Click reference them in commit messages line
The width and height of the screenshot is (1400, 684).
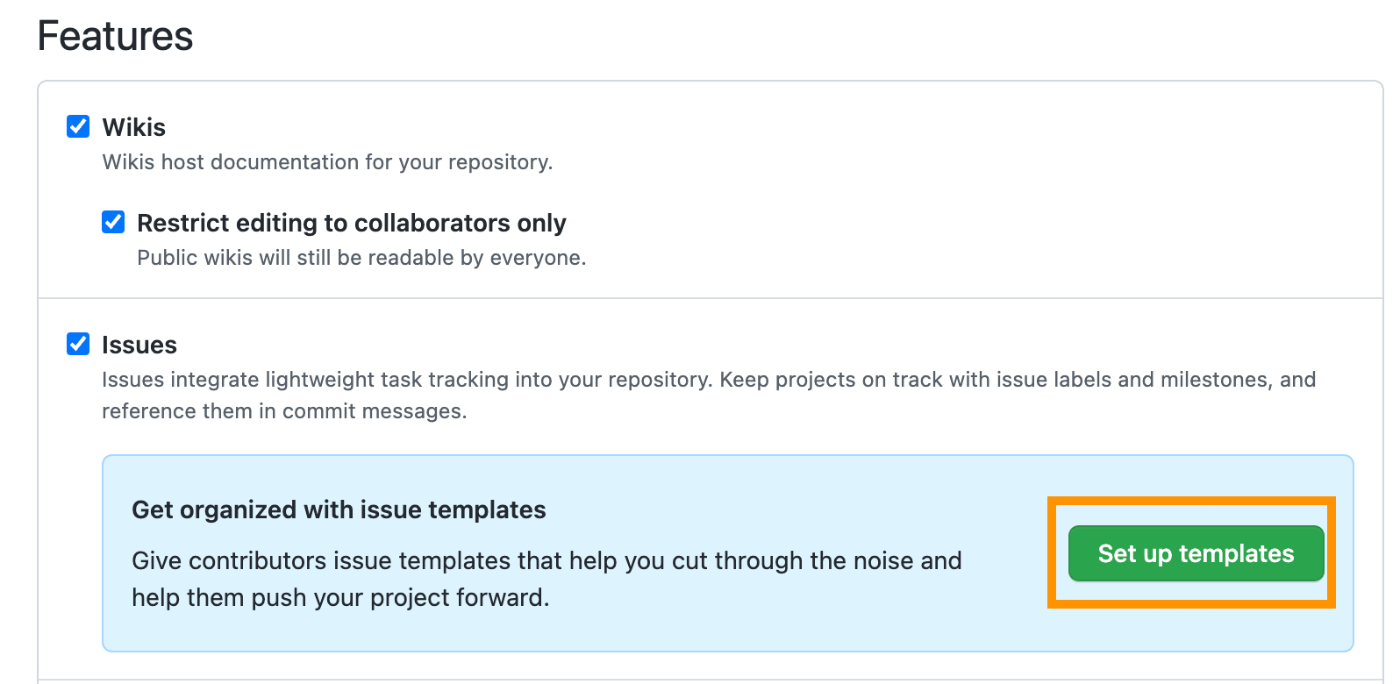pyautogui.click(x=284, y=411)
